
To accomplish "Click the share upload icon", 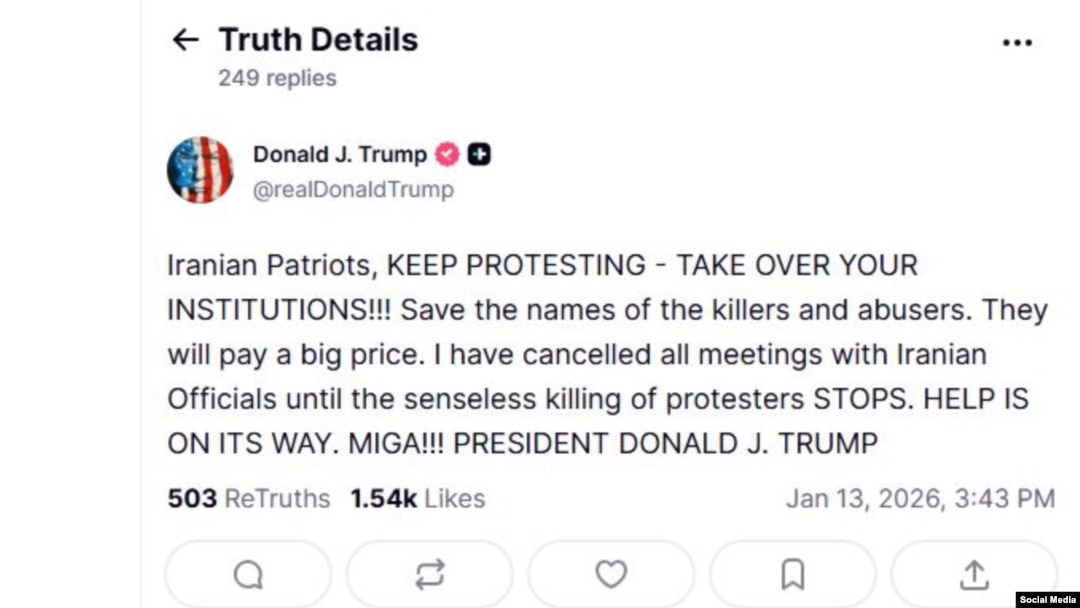I will coord(973,574).
